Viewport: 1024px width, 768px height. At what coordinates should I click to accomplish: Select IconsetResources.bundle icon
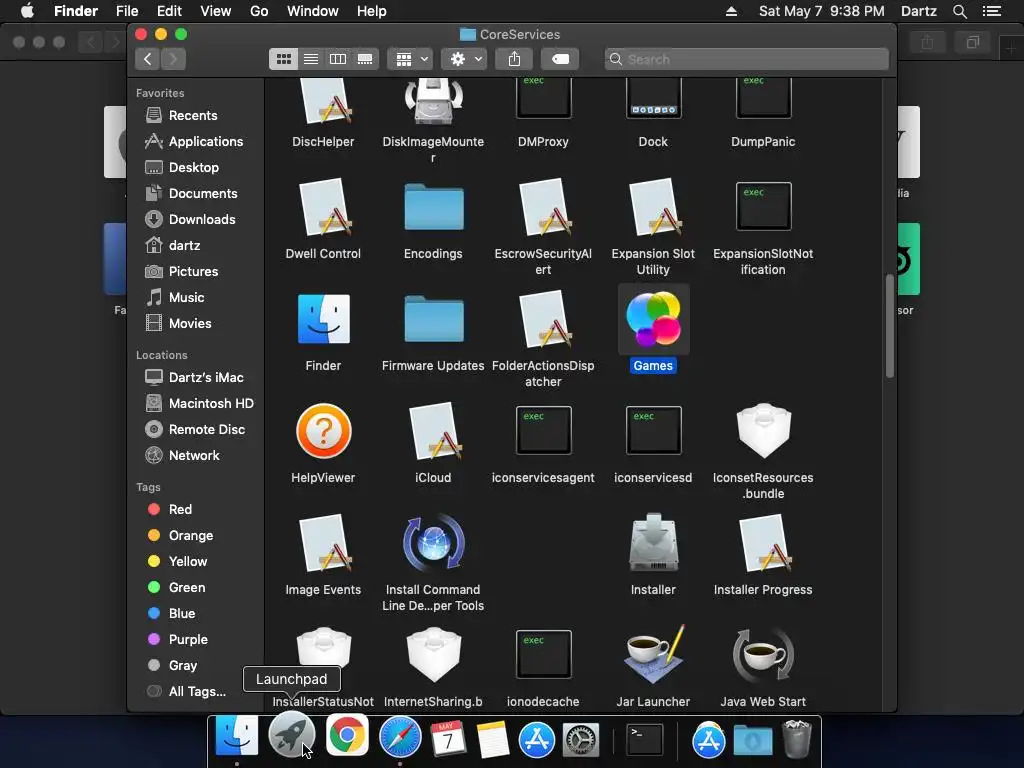(x=763, y=430)
